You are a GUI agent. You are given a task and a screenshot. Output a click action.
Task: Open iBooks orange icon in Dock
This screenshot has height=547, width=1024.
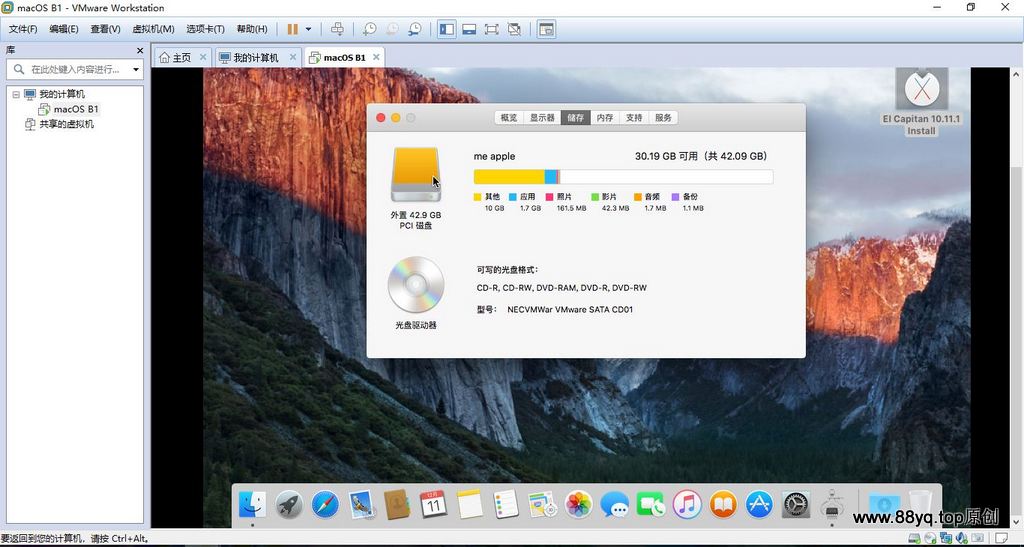tap(723, 505)
